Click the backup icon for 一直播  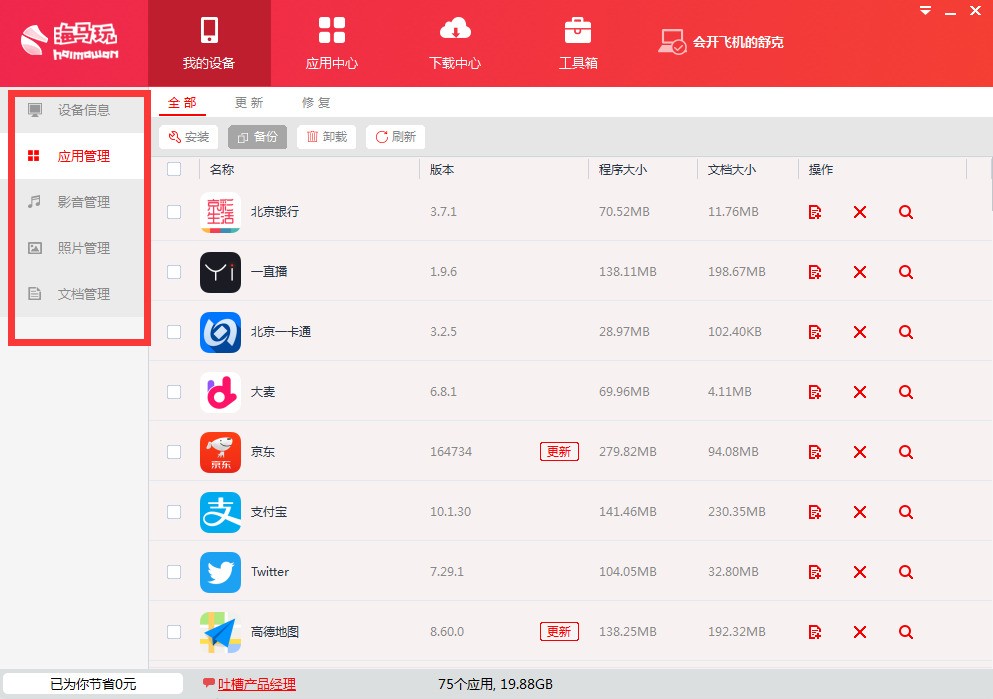(815, 272)
